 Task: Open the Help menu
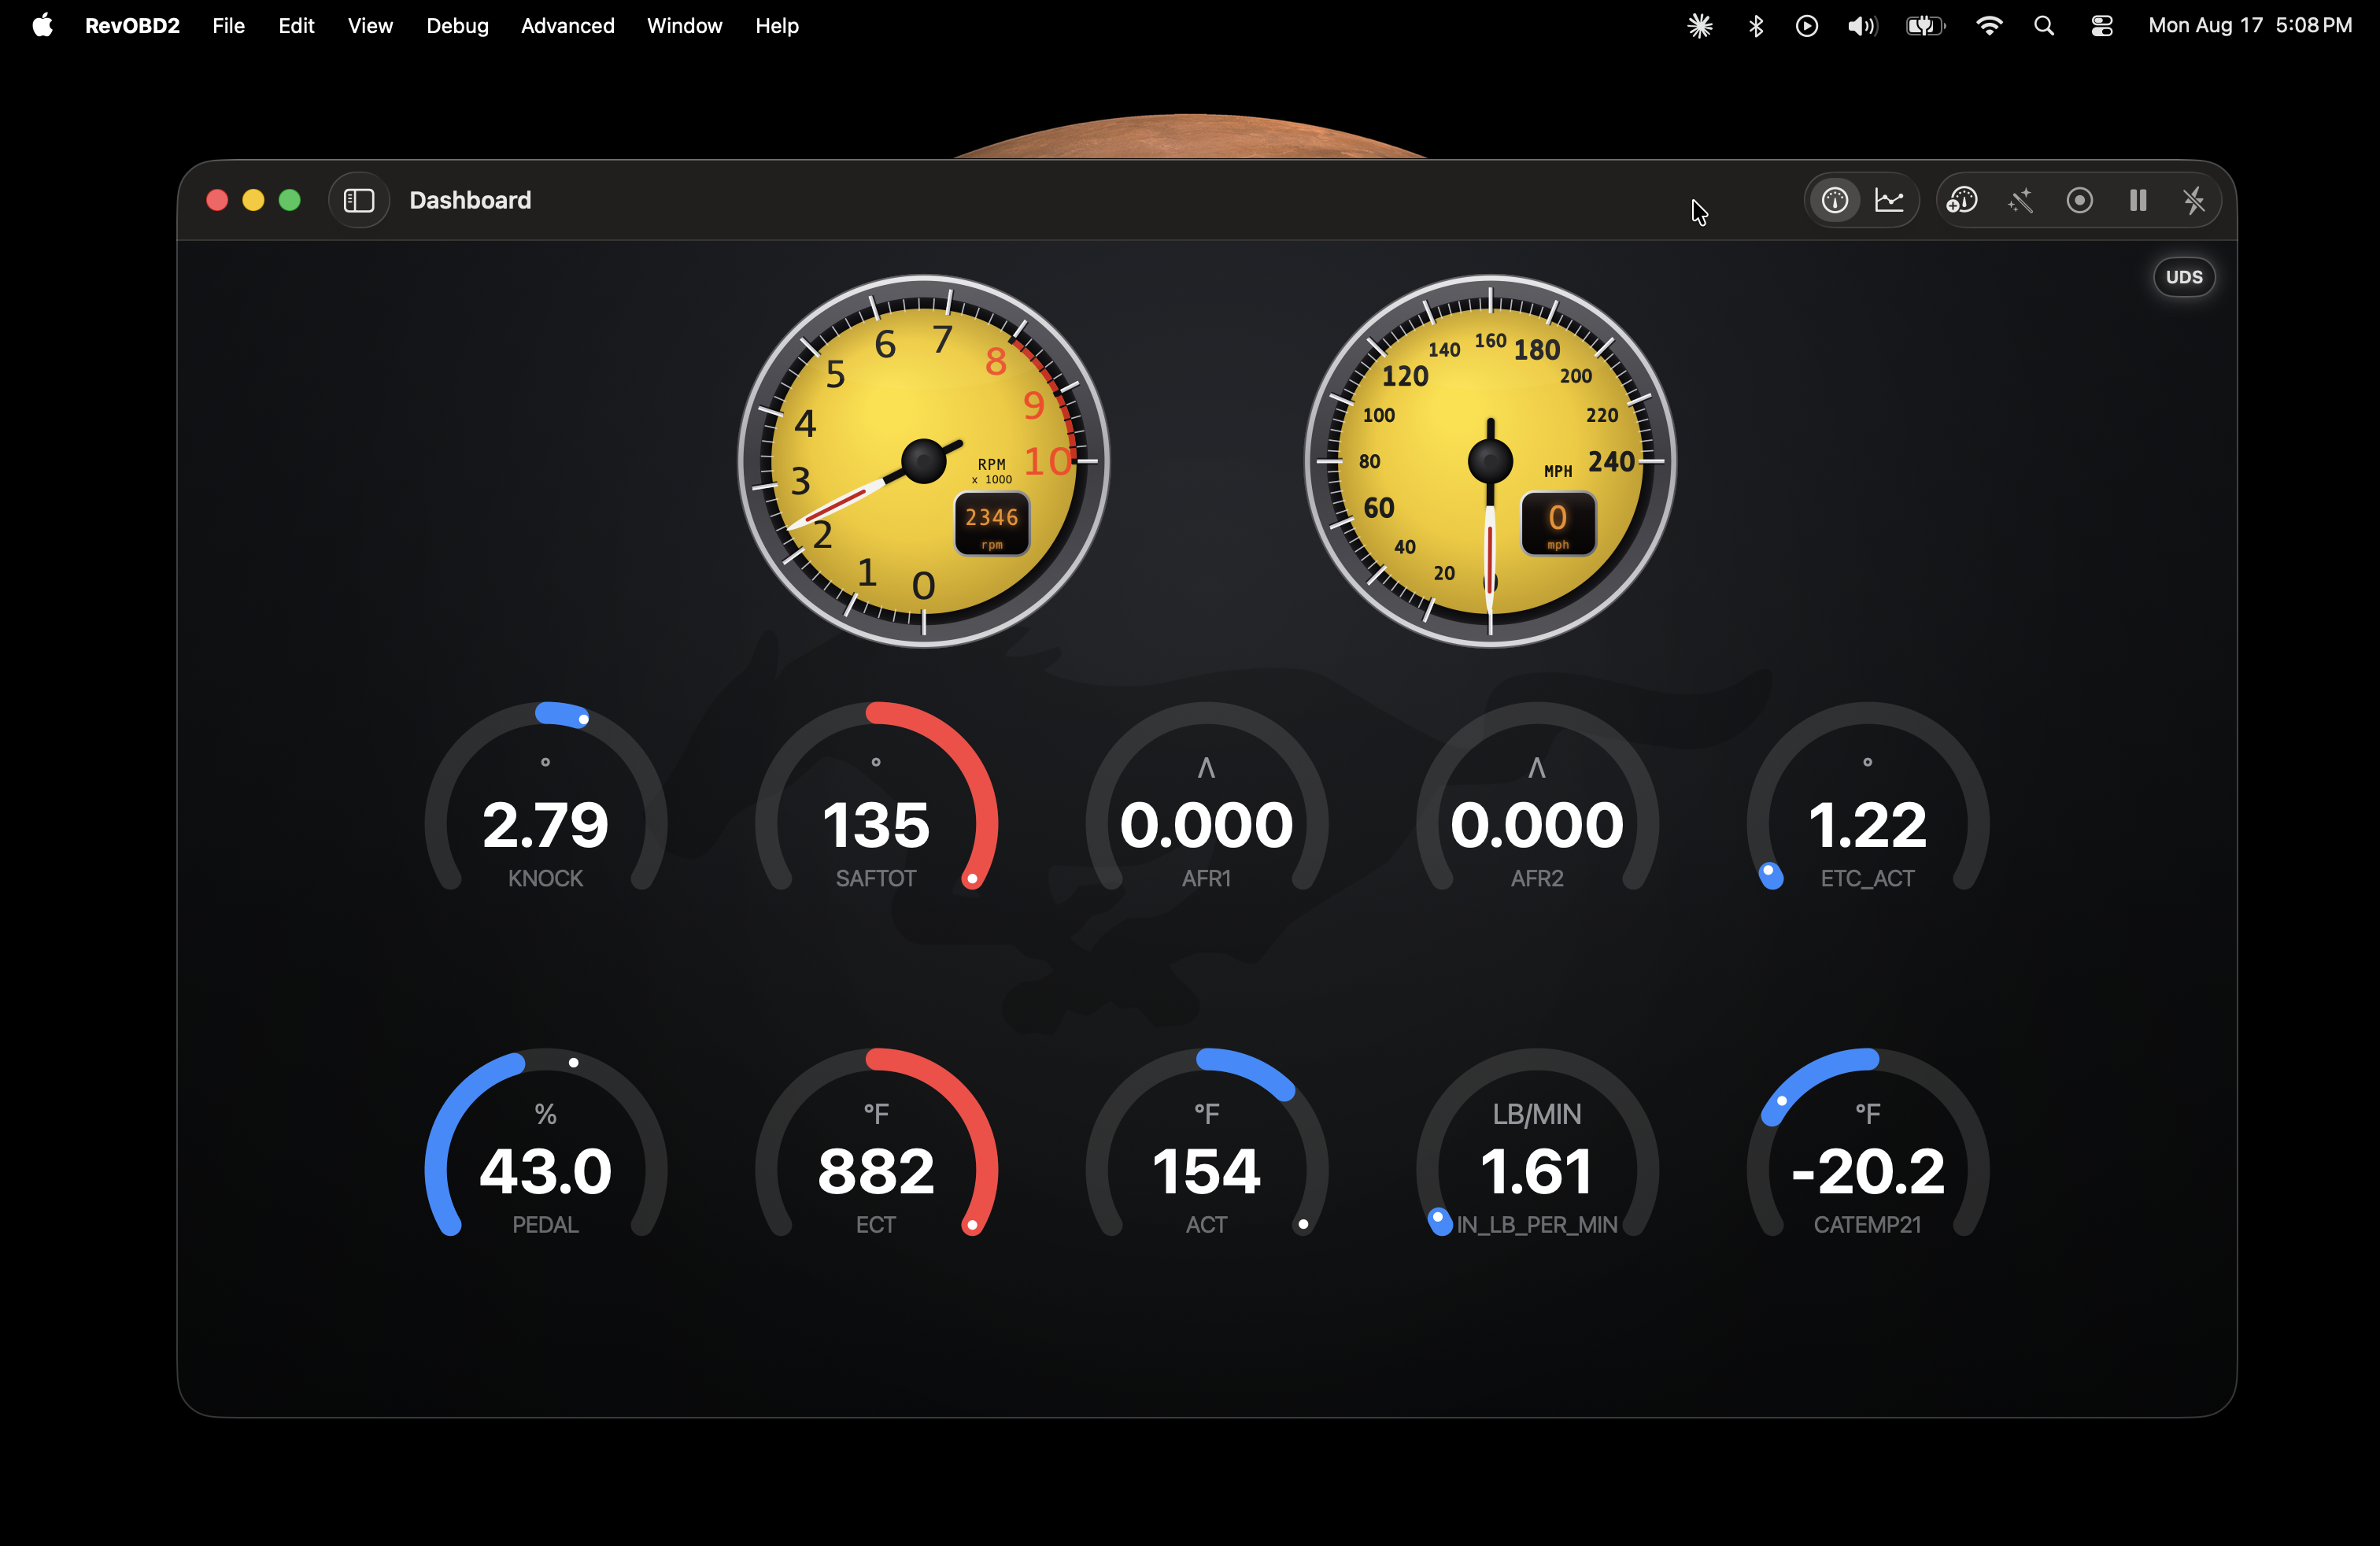point(777,26)
